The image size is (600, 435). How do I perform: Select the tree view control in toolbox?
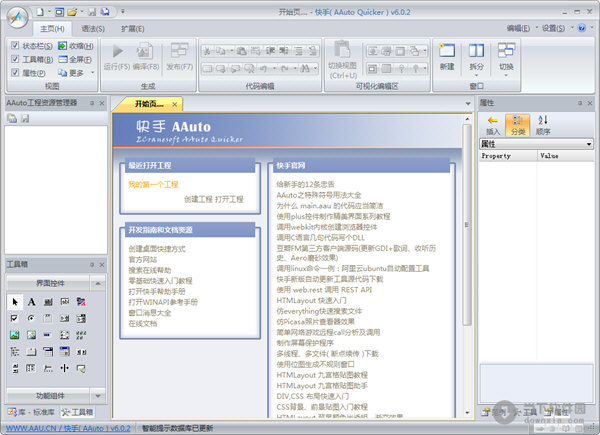click(x=15, y=352)
